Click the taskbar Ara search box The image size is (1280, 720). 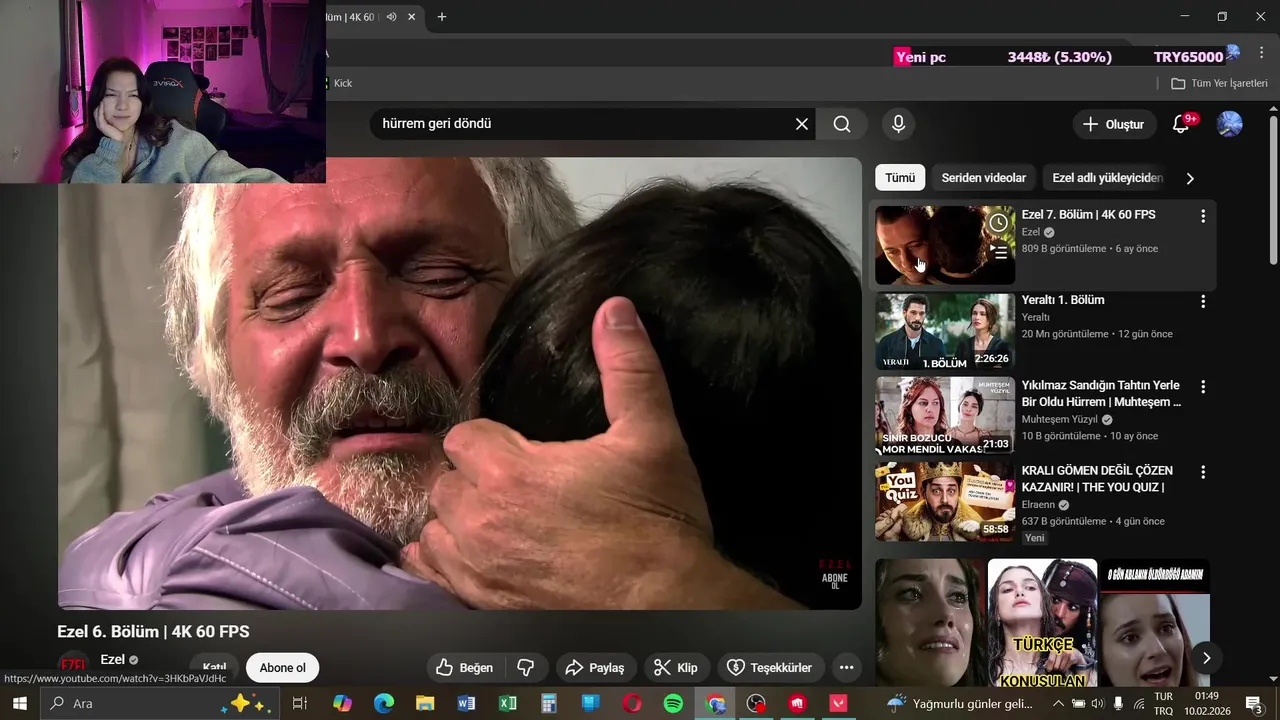159,704
